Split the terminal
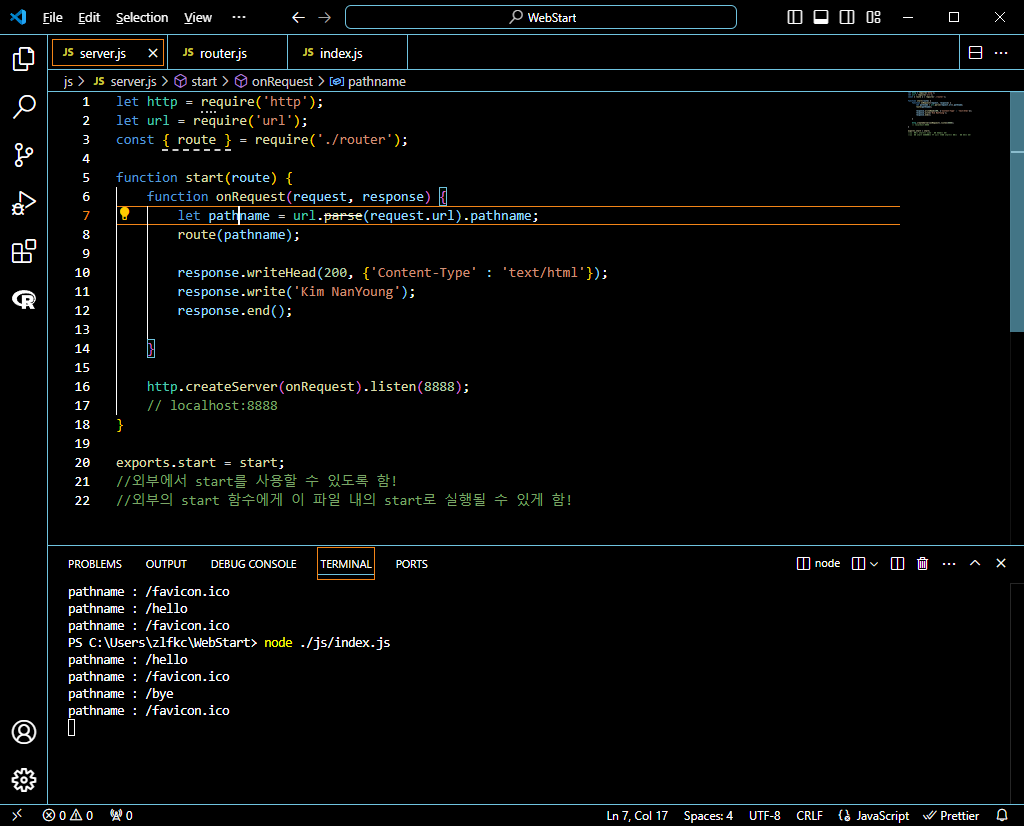This screenshot has width=1024, height=826. point(897,564)
